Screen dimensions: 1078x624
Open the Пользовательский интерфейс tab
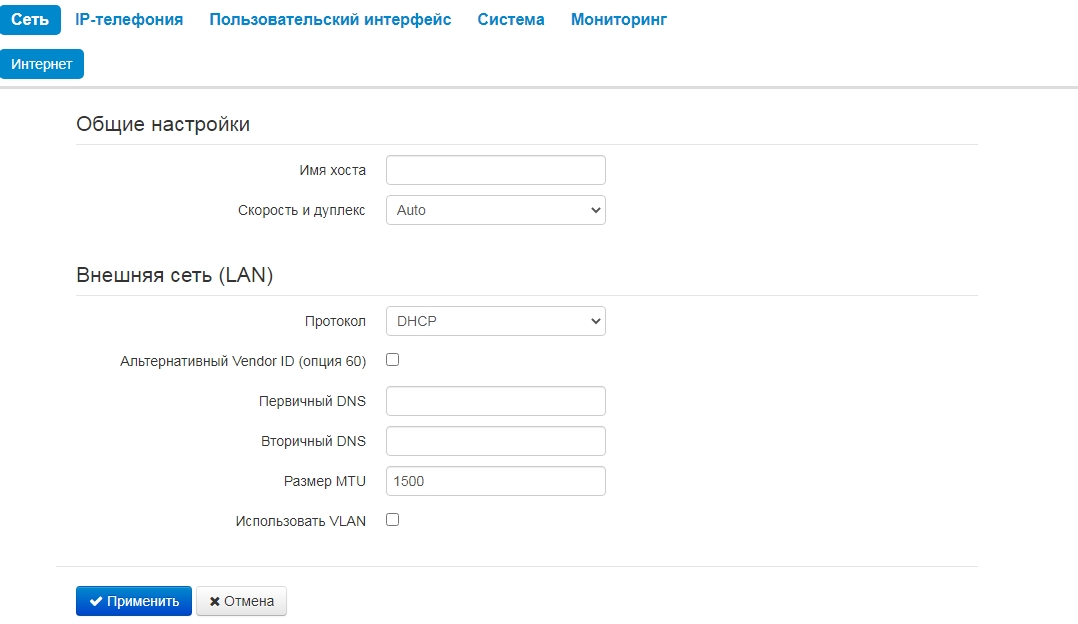(330, 20)
